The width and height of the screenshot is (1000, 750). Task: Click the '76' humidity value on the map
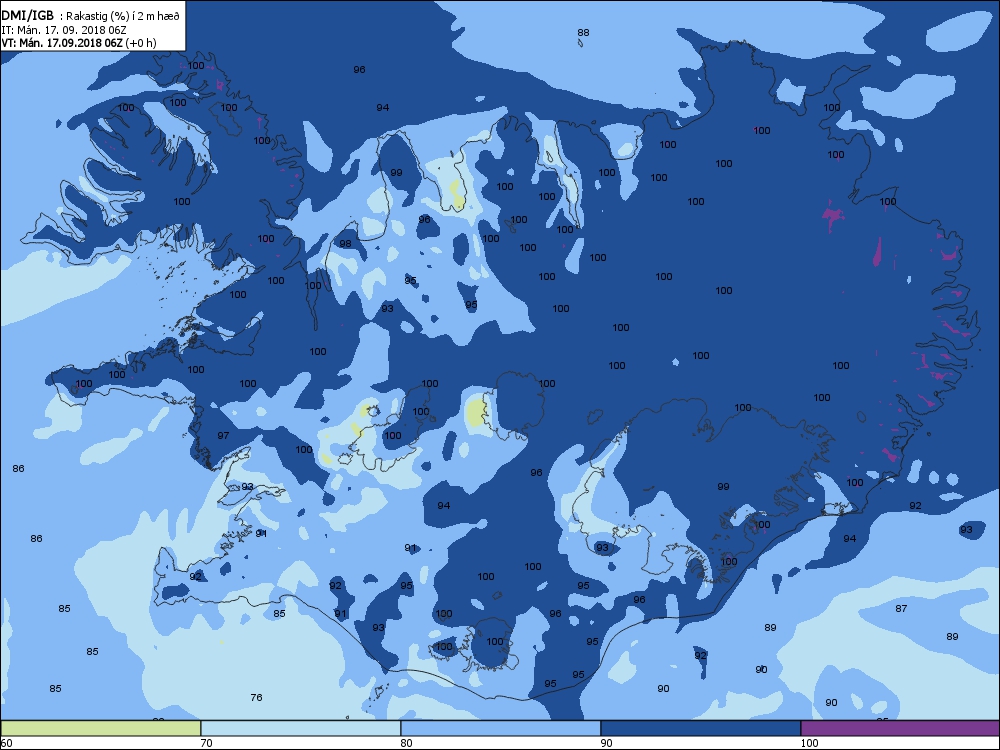click(x=256, y=698)
